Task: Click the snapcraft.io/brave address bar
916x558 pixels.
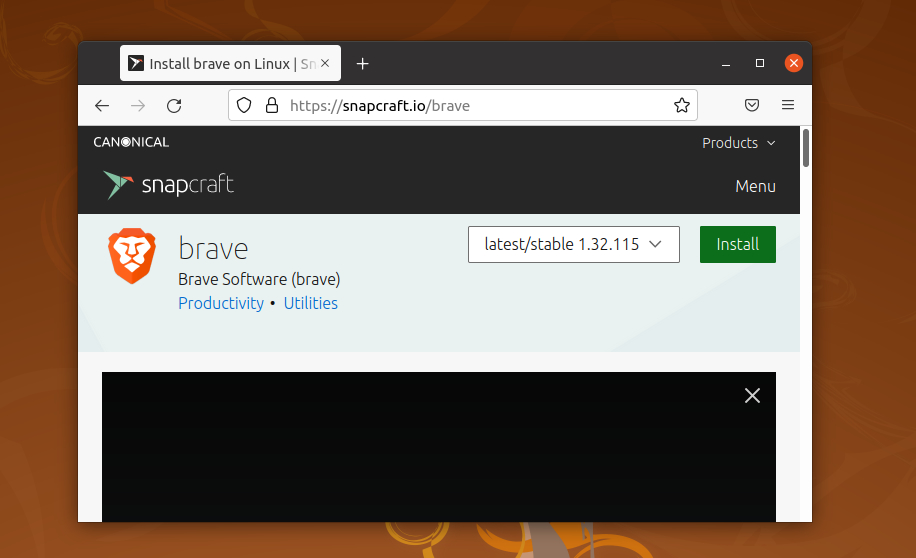Action: pyautogui.click(x=463, y=105)
